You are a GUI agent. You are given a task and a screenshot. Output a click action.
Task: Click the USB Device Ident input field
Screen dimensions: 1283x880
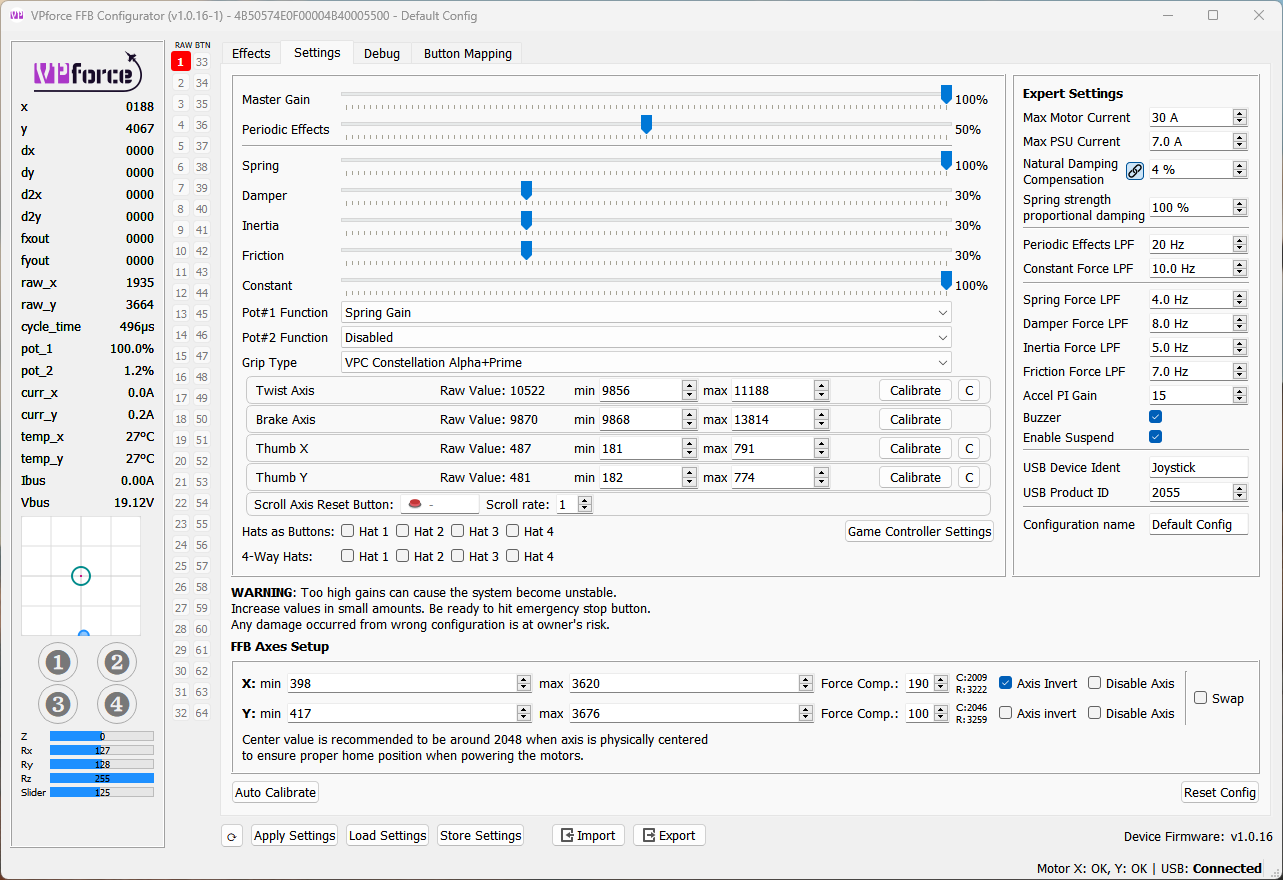click(x=1198, y=466)
